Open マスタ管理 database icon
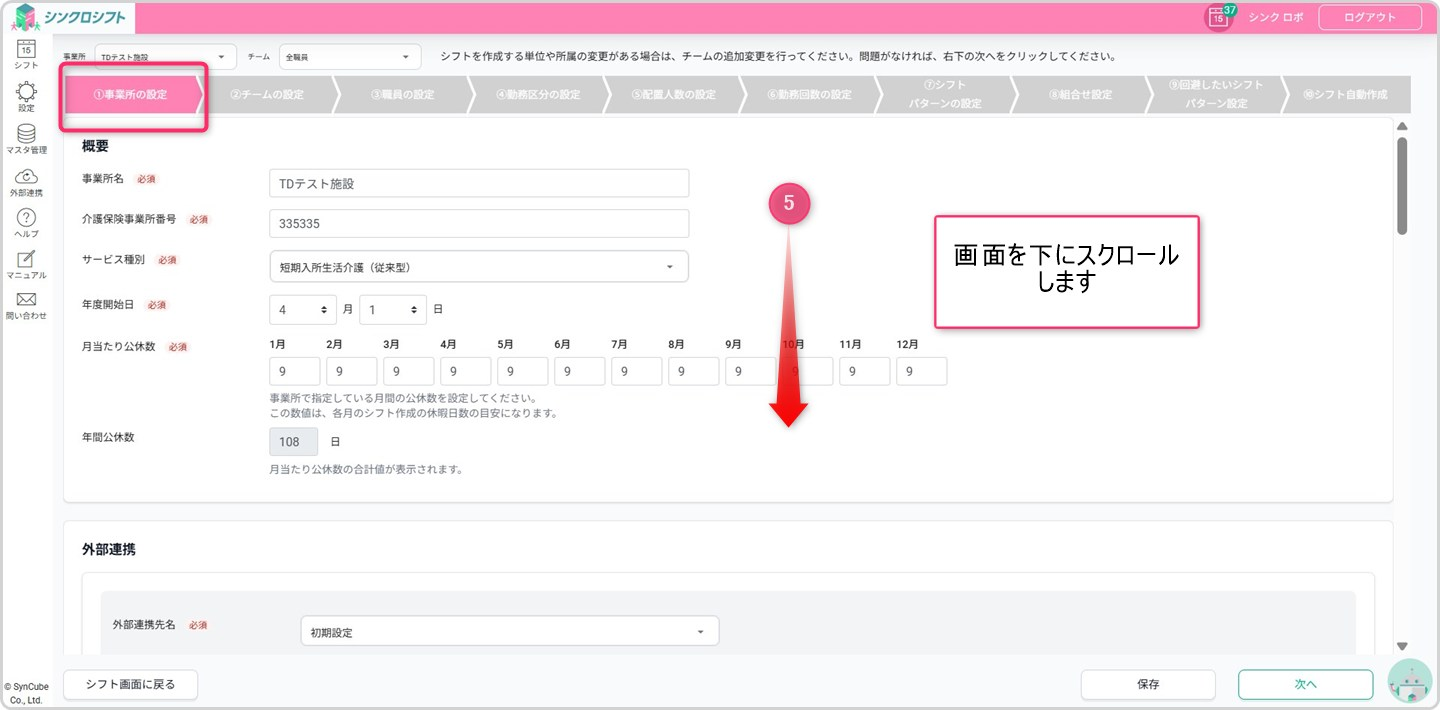Image resolution: width=1440 pixels, height=710 pixels. point(27,134)
